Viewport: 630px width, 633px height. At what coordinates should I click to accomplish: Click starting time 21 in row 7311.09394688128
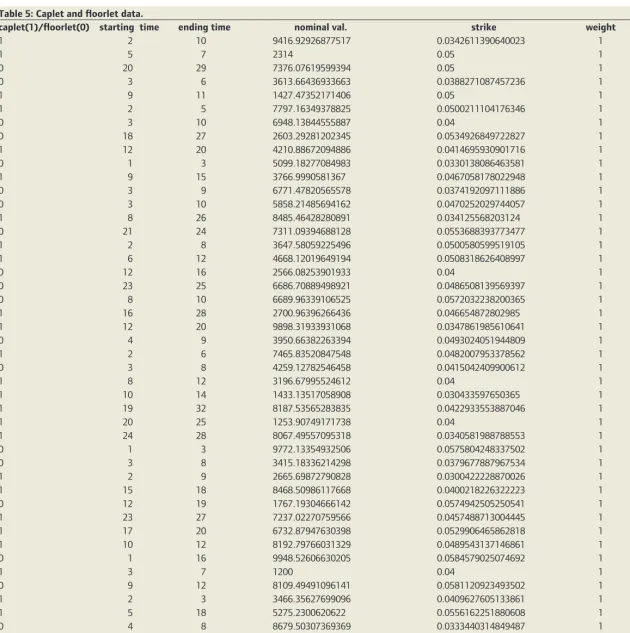click(x=128, y=232)
